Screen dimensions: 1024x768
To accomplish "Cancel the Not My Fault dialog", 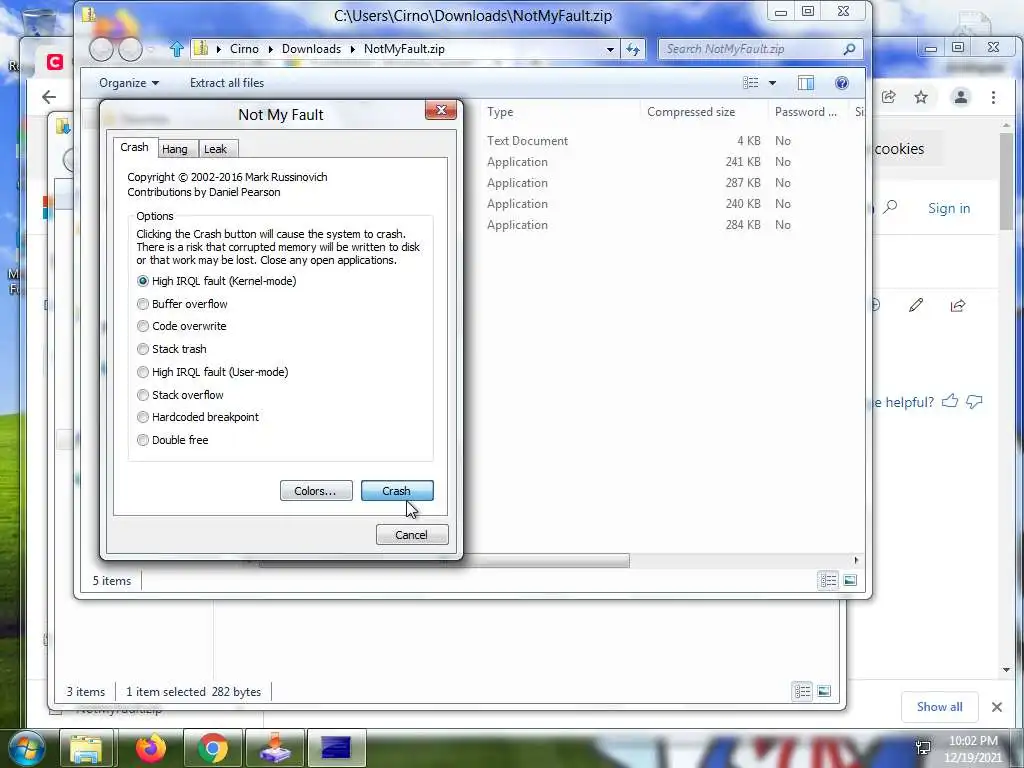I will point(411,534).
